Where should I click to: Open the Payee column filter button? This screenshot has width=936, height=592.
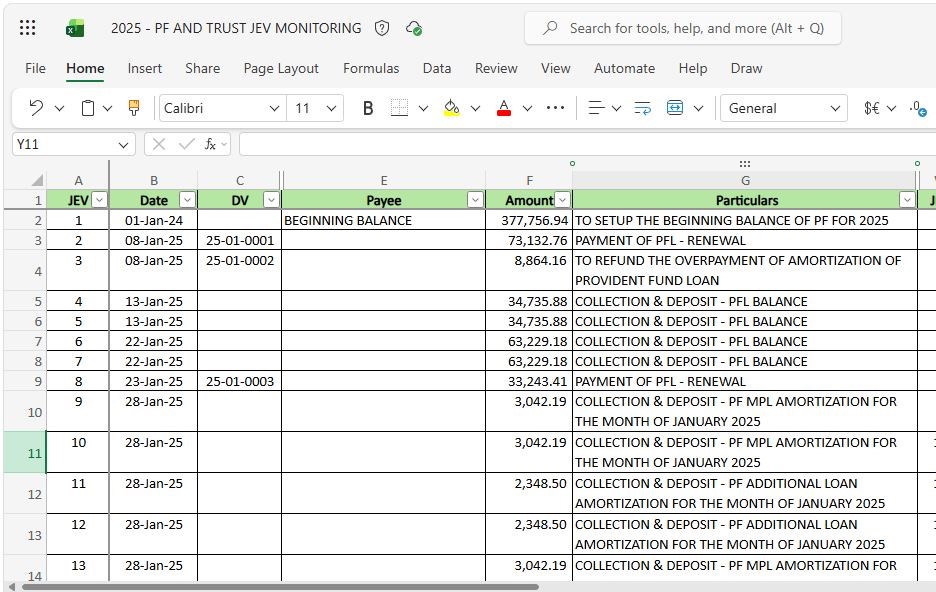click(475, 199)
